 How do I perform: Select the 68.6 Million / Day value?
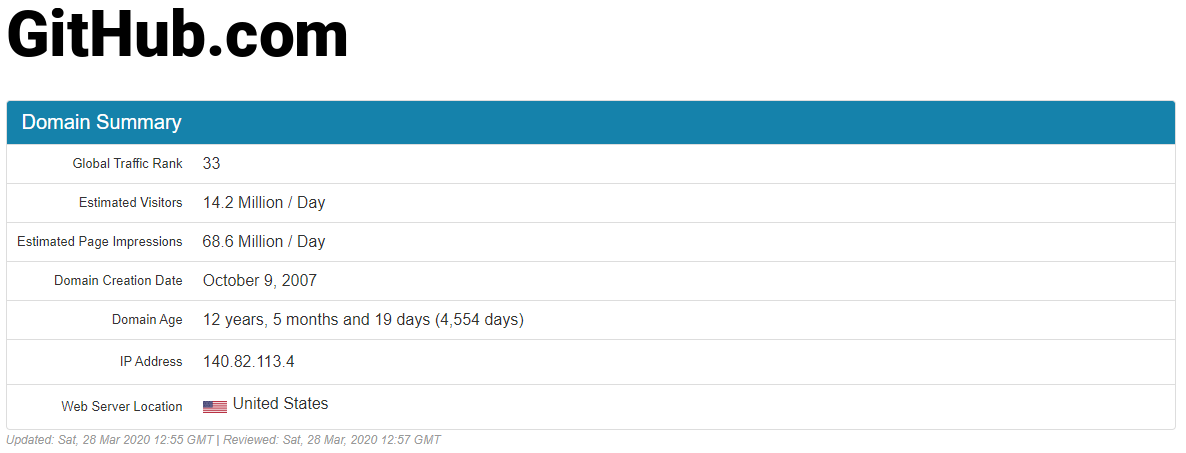click(264, 242)
